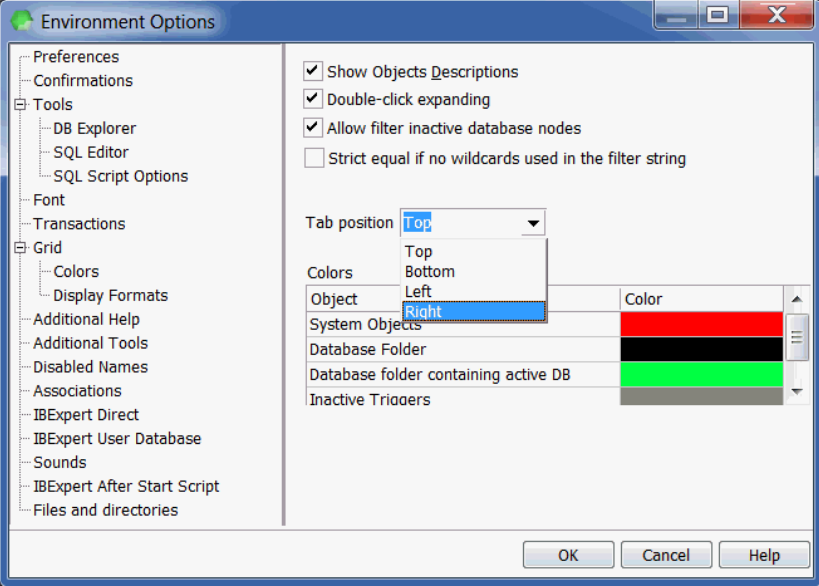Change the green active DB folder color
The image size is (819, 586).
tap(701, 374)
